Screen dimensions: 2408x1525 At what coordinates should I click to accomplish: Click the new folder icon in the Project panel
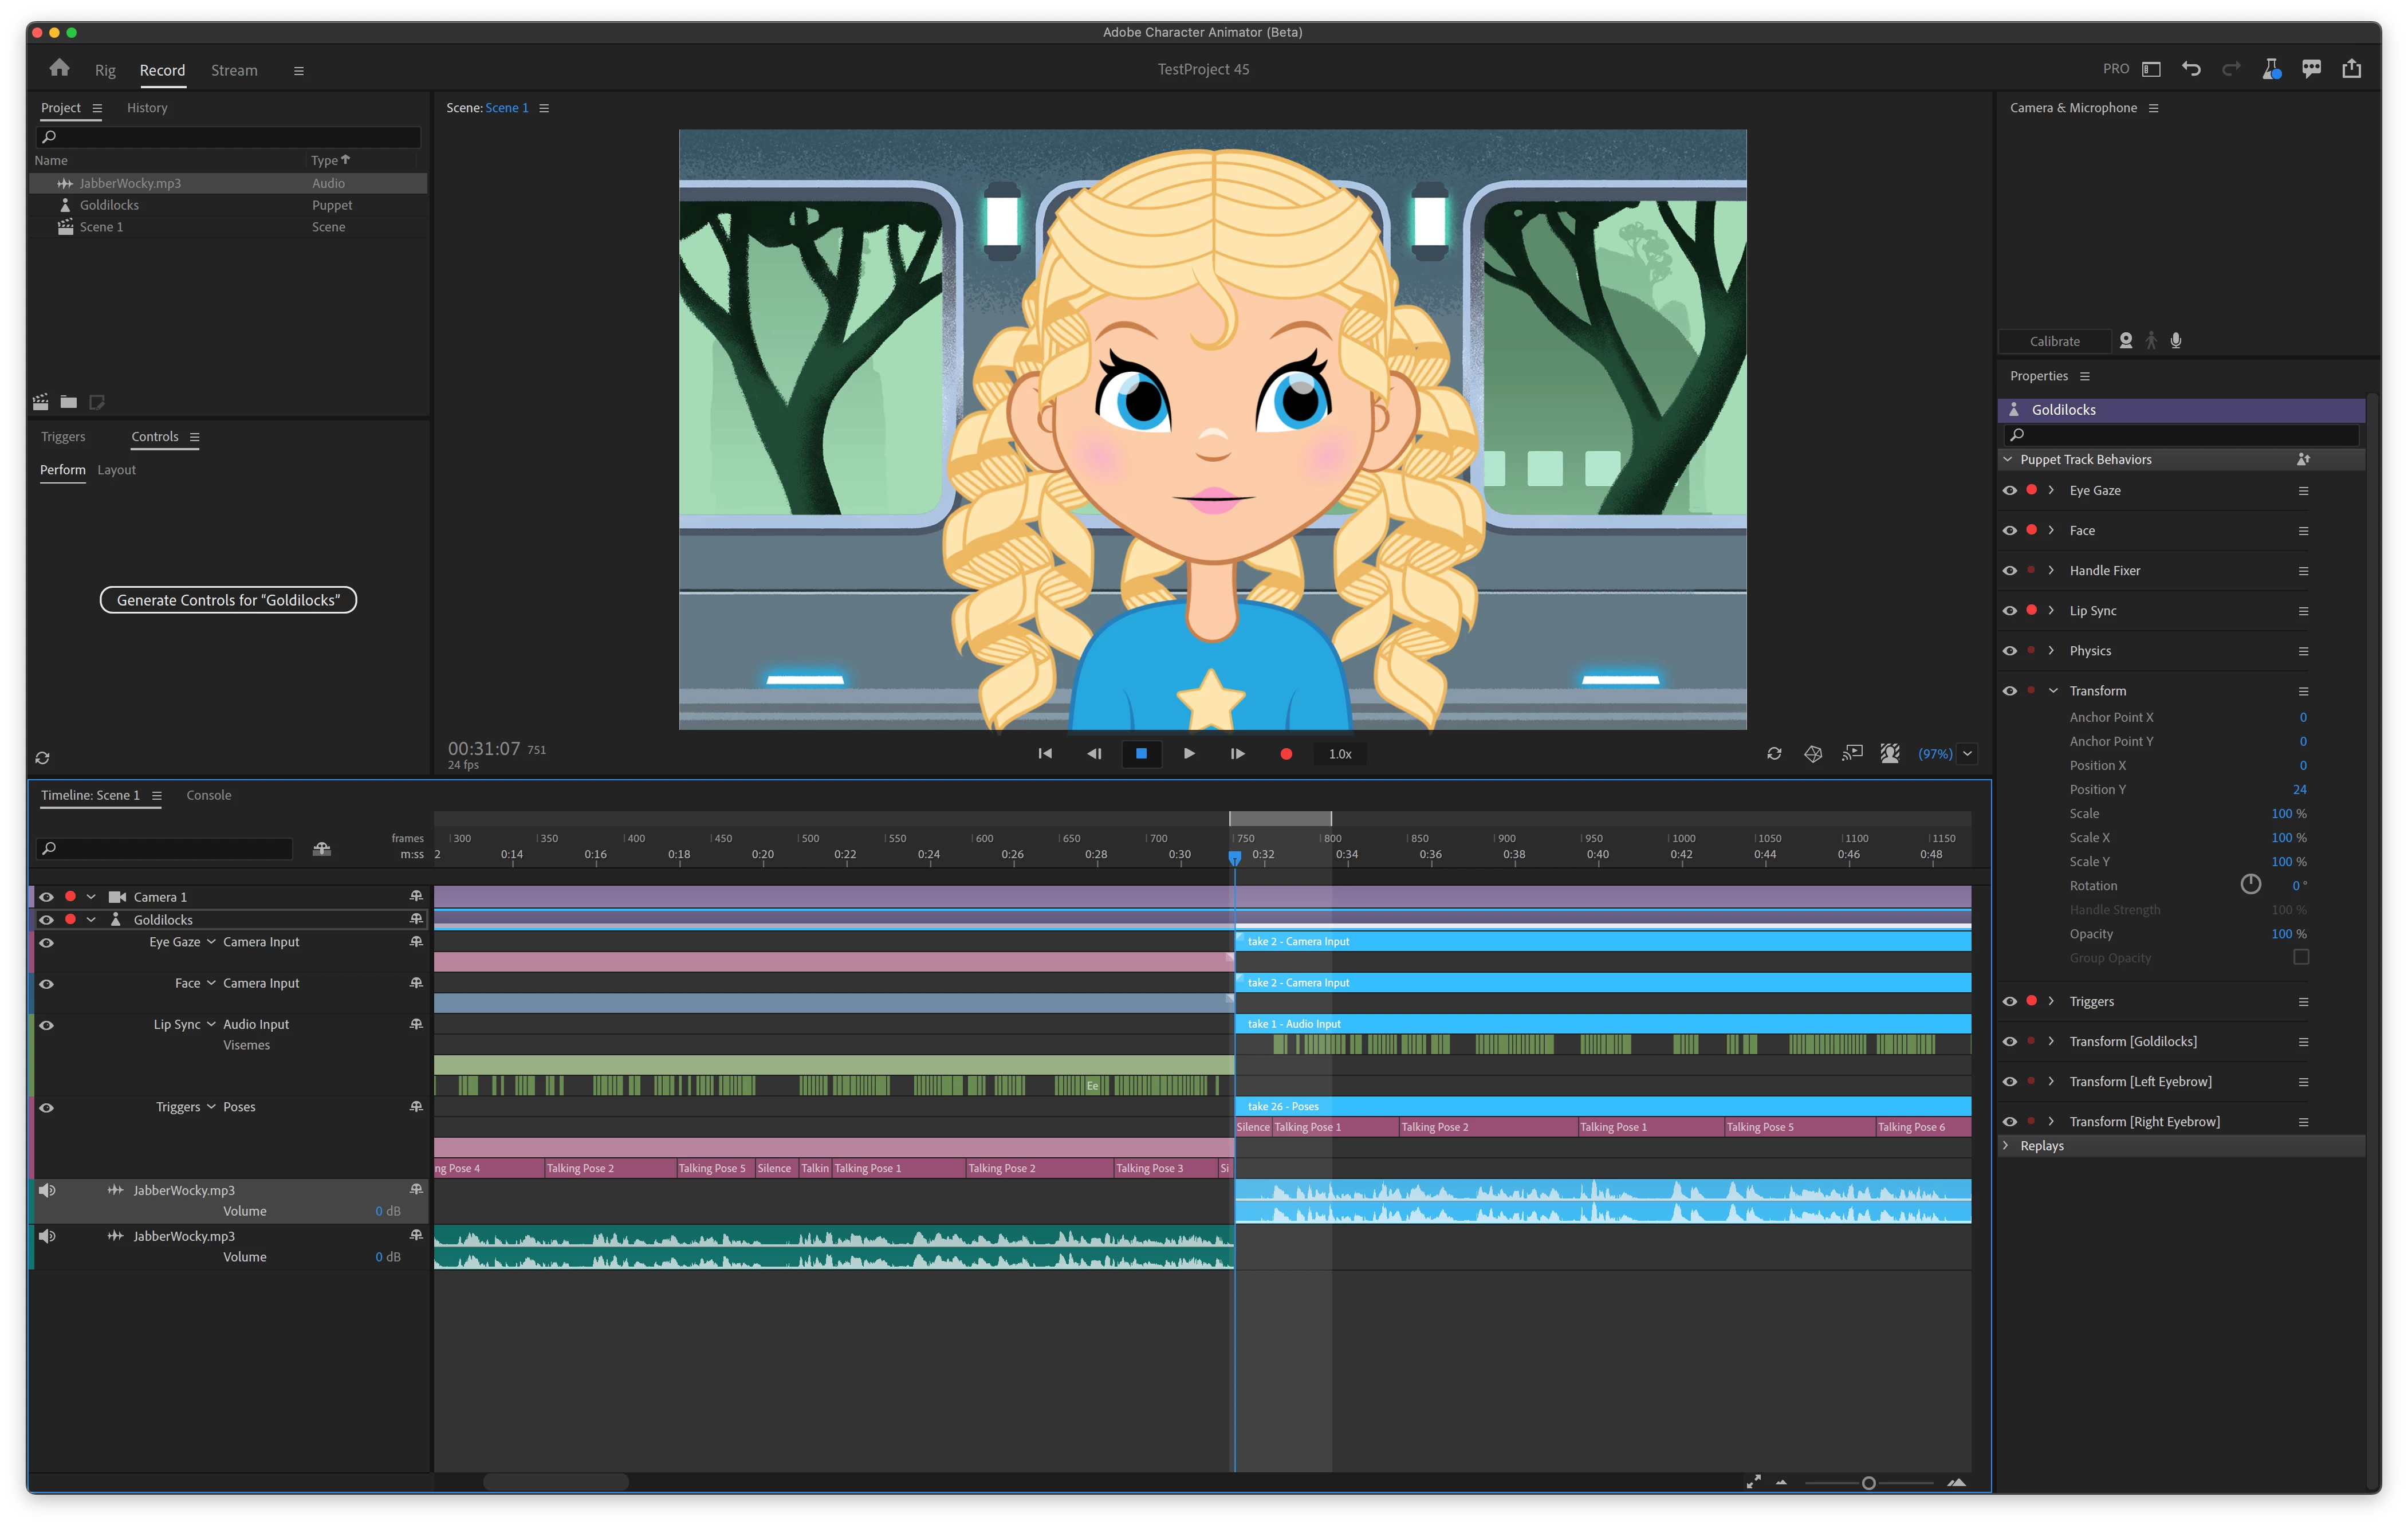point(68,402)
